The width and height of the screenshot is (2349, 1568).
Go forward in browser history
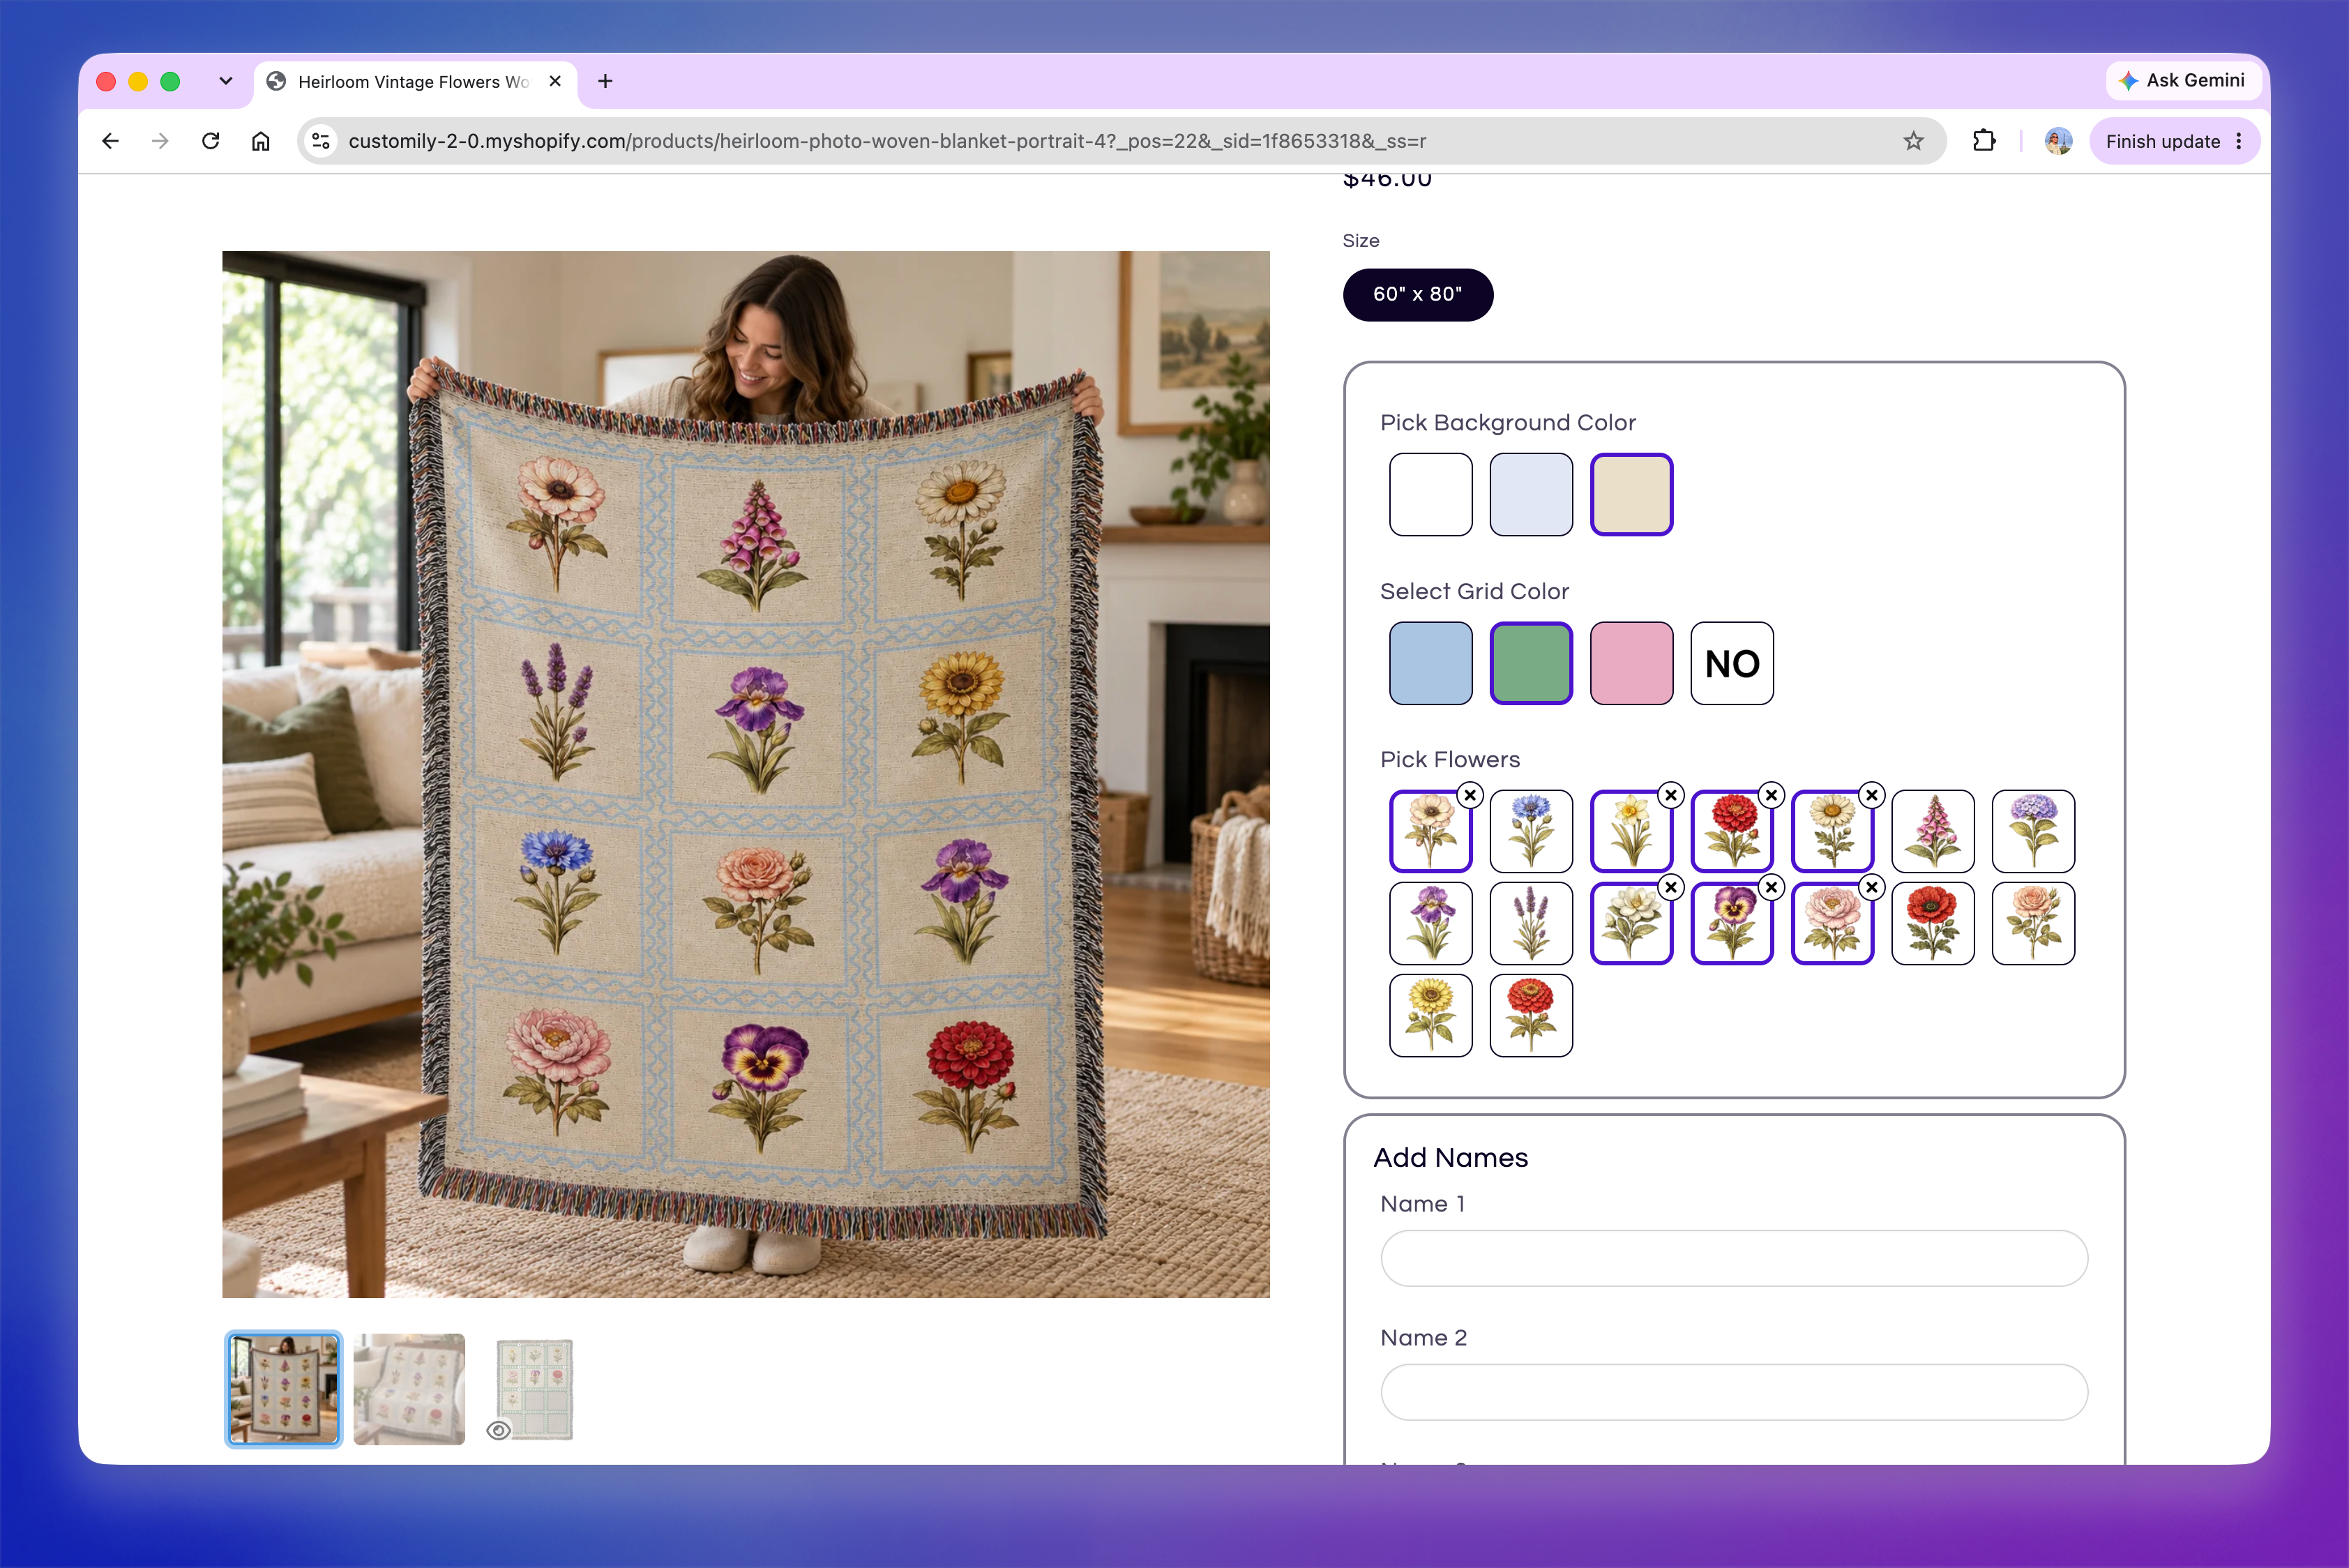click(x=160, y=141)
